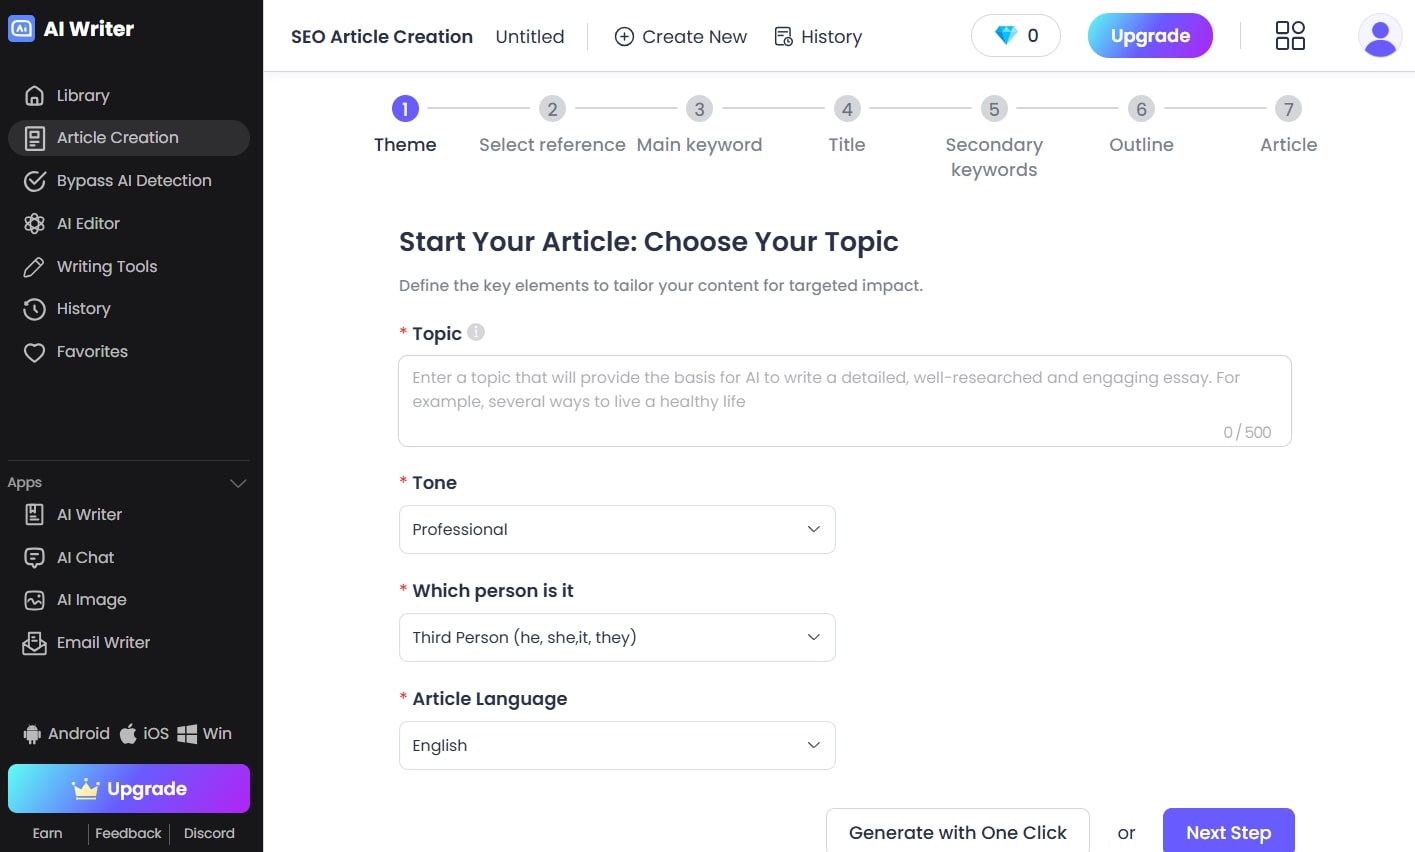Expand the Which person is it dropdown
The height and width of the screenshot is (852, 1415).
tap(617, 638)
